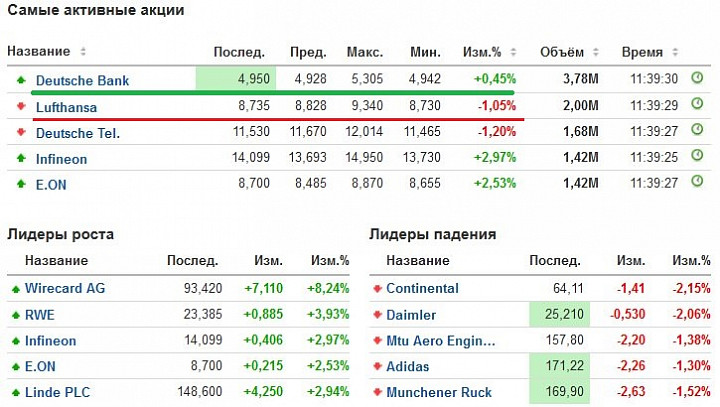This screenshot has width=720, height=407.
Task: Click the clock icon in E.ON row
Action: 697,181
